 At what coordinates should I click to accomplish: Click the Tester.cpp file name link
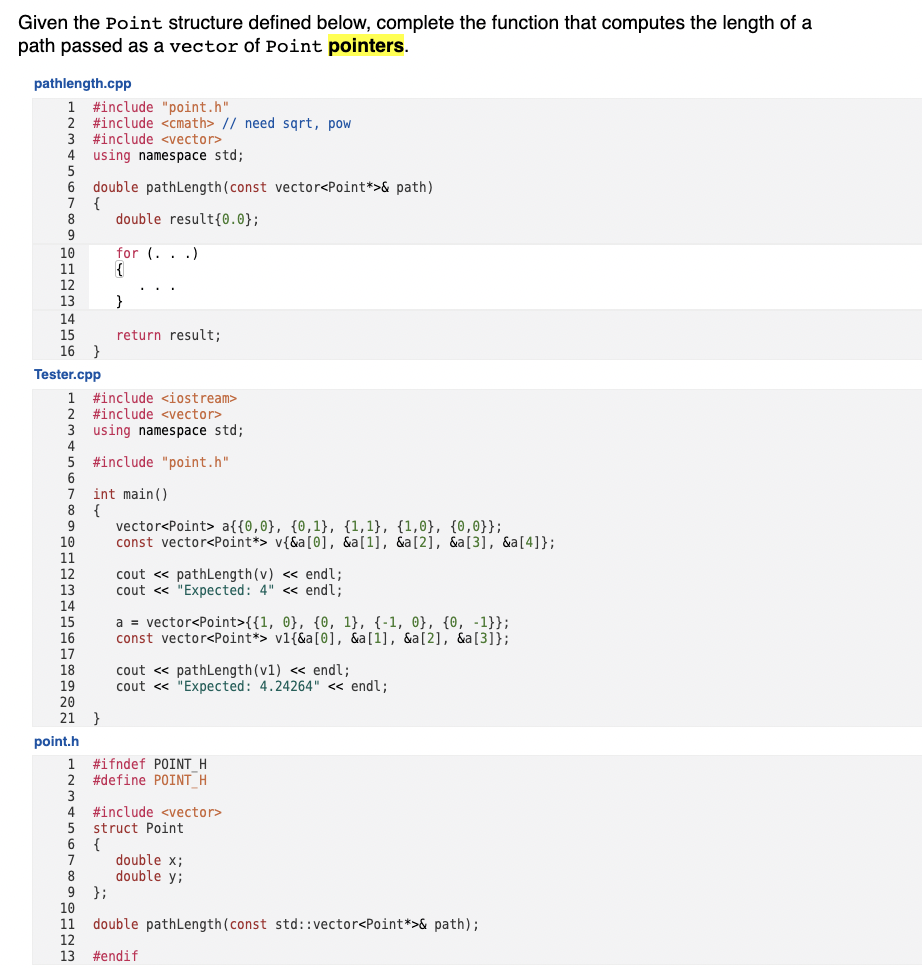click(x=67, y=374)
